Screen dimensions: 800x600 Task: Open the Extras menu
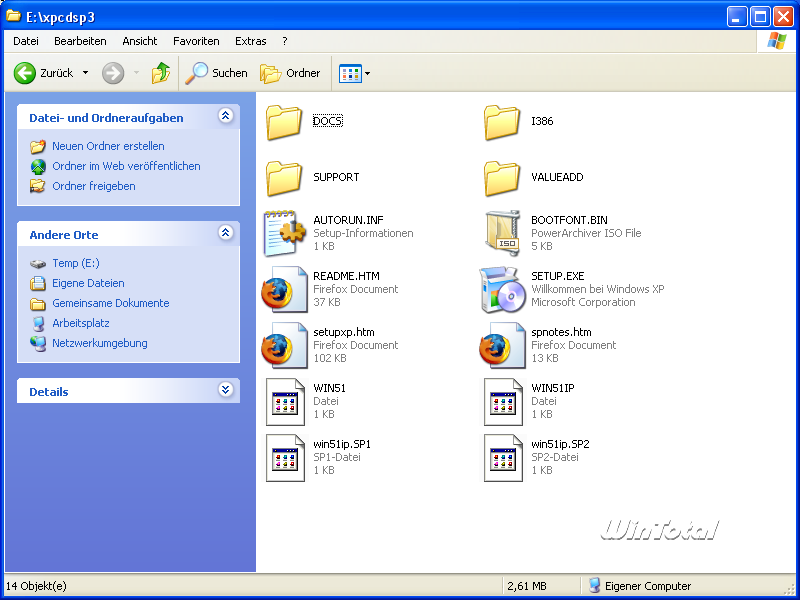tap(251, 41)
